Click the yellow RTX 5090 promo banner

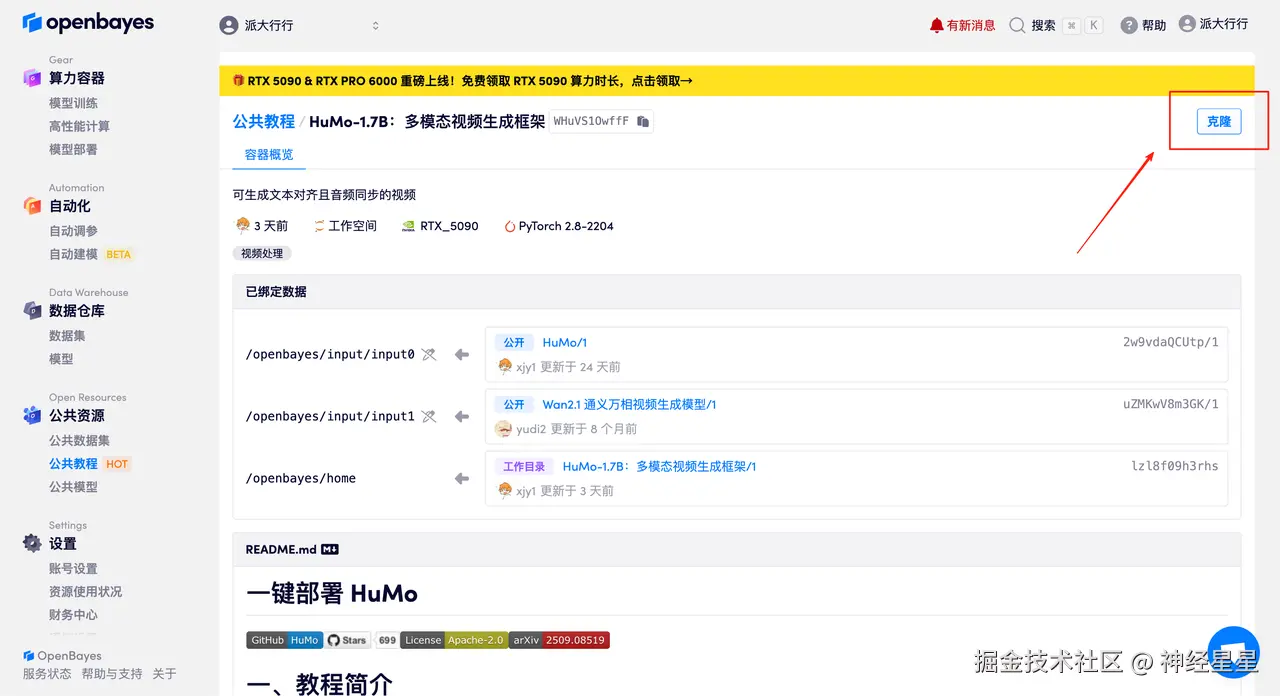736,81
